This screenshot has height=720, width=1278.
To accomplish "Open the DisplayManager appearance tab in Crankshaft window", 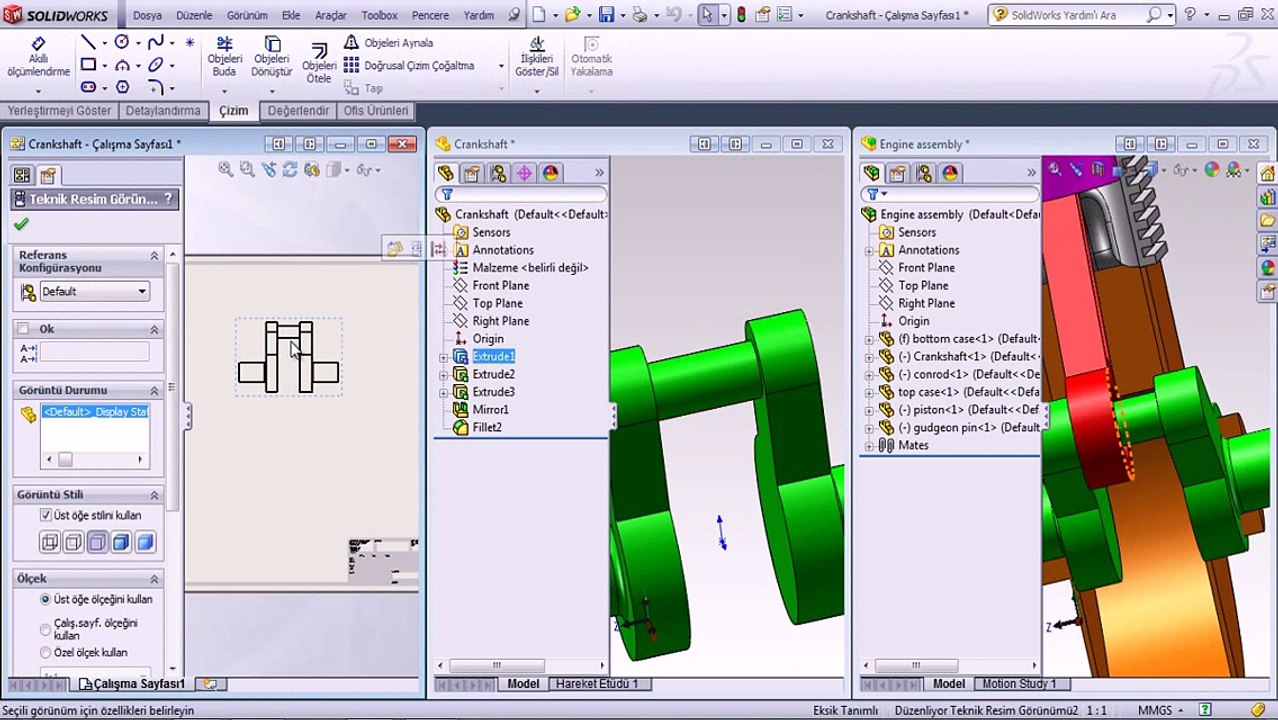I will point(550,173).
